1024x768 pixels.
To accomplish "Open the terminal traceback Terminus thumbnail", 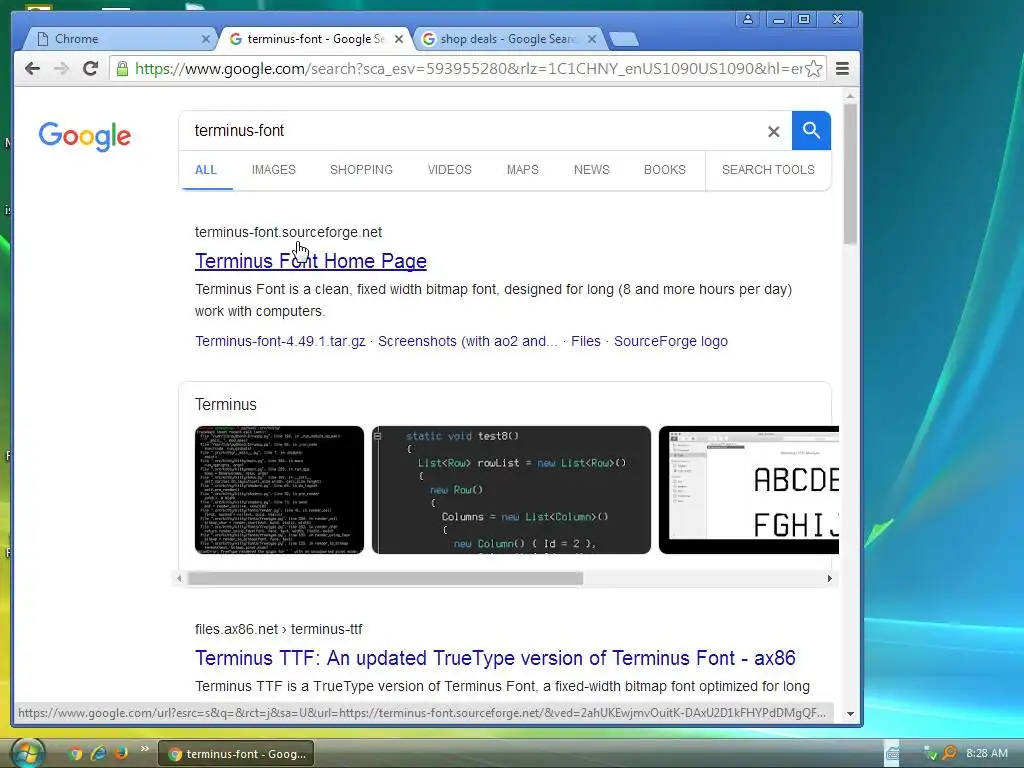I will (x=280, y=490).
